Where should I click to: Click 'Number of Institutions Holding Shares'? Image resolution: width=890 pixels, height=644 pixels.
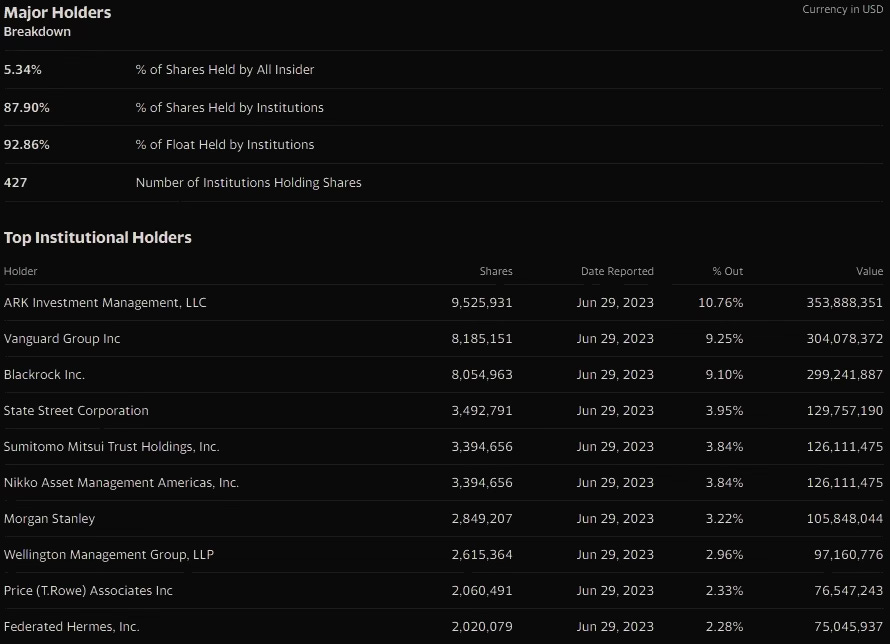coord(249,183)
